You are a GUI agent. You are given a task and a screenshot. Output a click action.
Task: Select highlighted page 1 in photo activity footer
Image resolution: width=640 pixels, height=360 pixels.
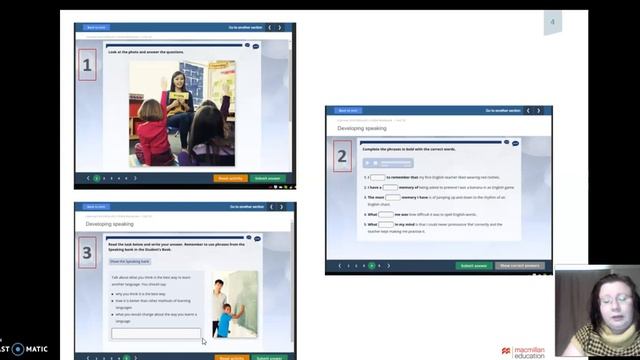tap(97, 178)
